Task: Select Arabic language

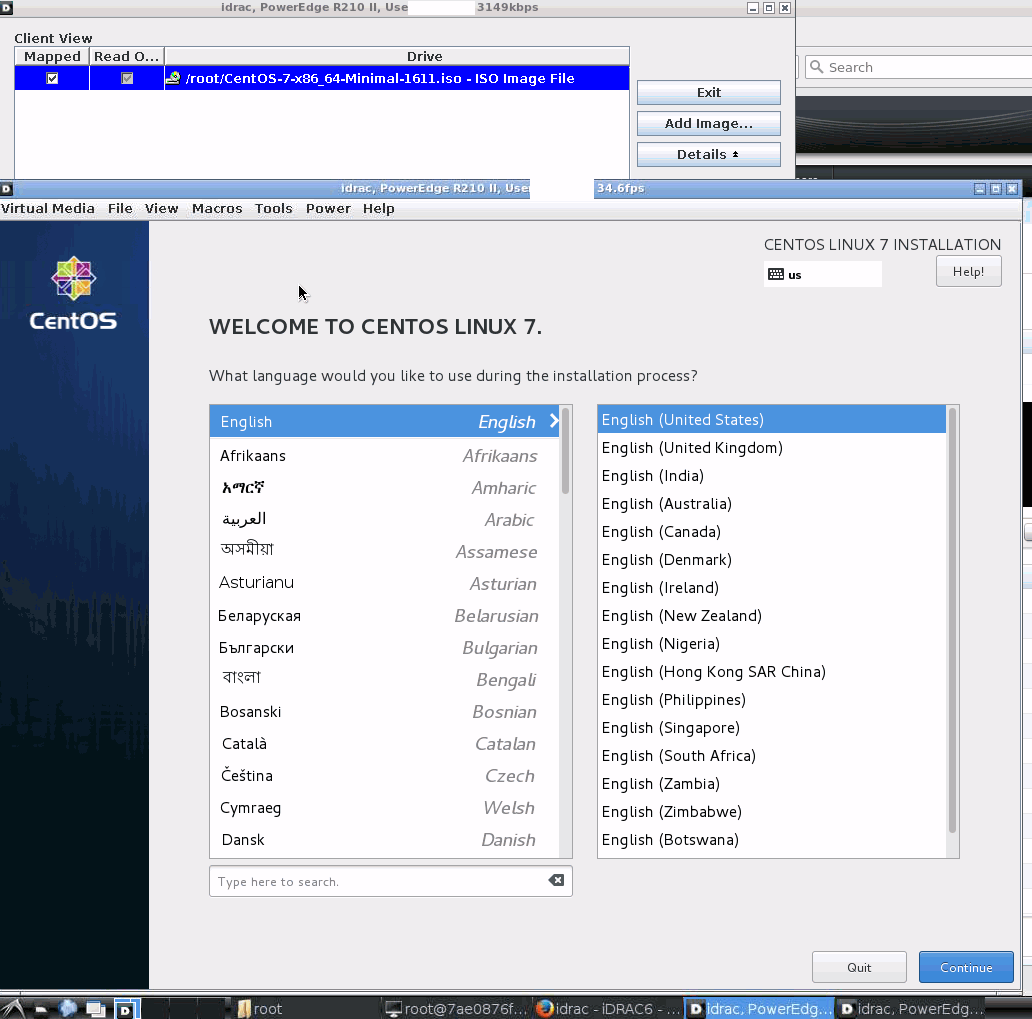Action: tap(384, 519)
